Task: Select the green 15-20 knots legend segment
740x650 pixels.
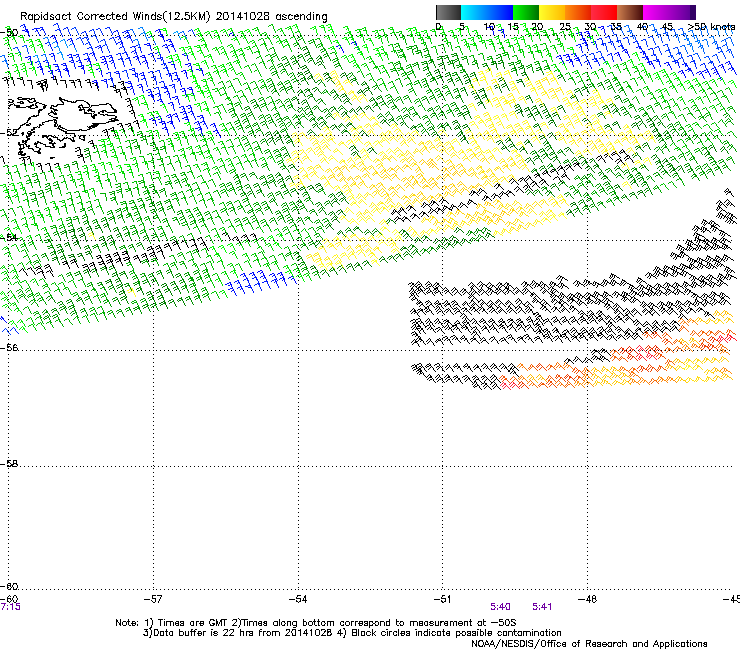Action: pyautogui.click(x=526, y=12)
